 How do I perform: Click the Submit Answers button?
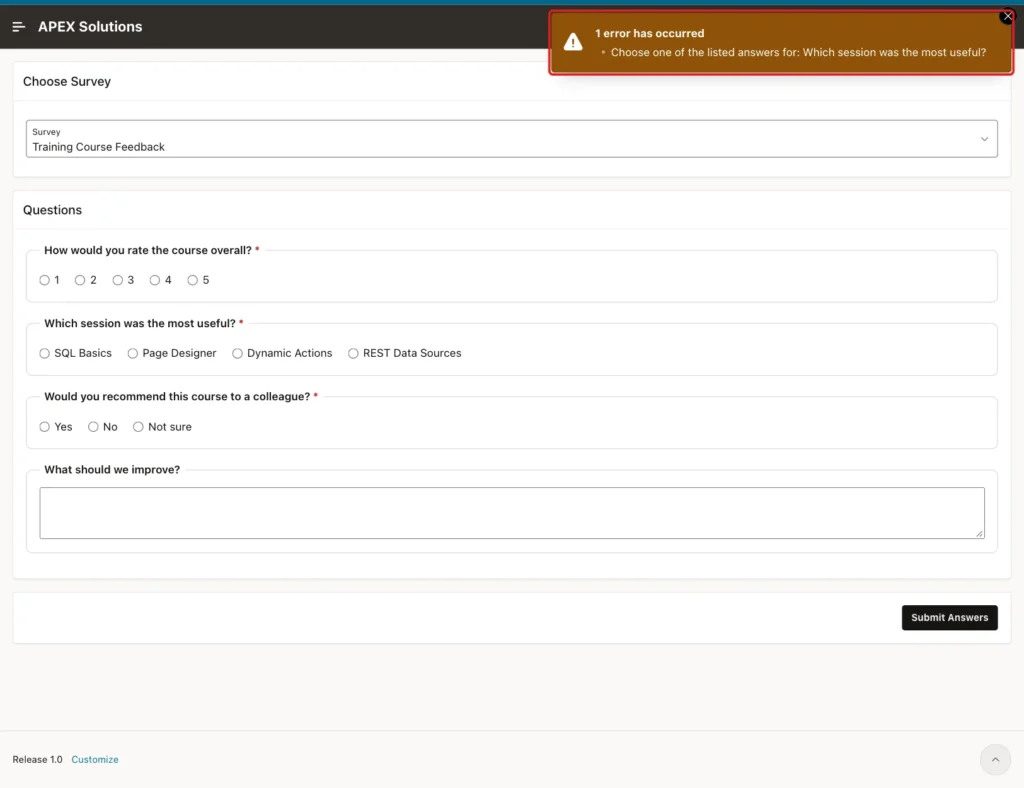tap(950, 618)
